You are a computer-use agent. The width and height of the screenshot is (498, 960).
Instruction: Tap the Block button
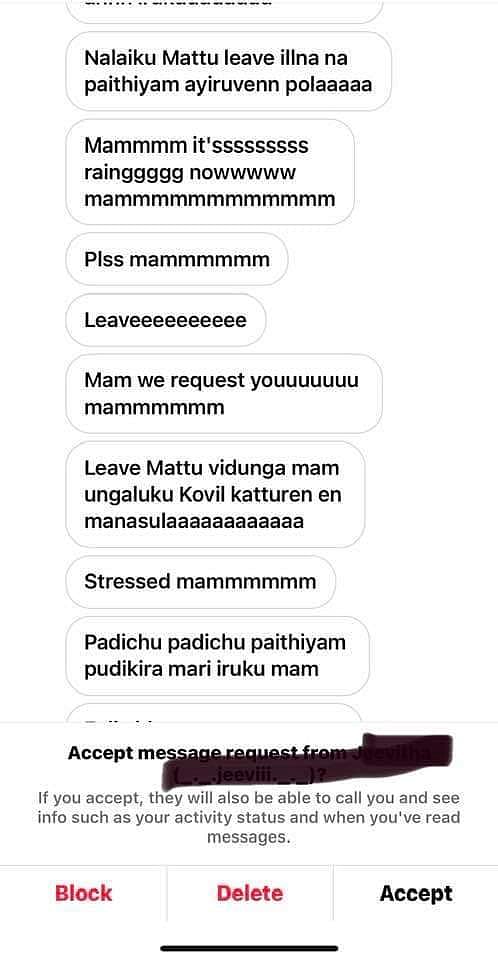[x=83, y=893]
